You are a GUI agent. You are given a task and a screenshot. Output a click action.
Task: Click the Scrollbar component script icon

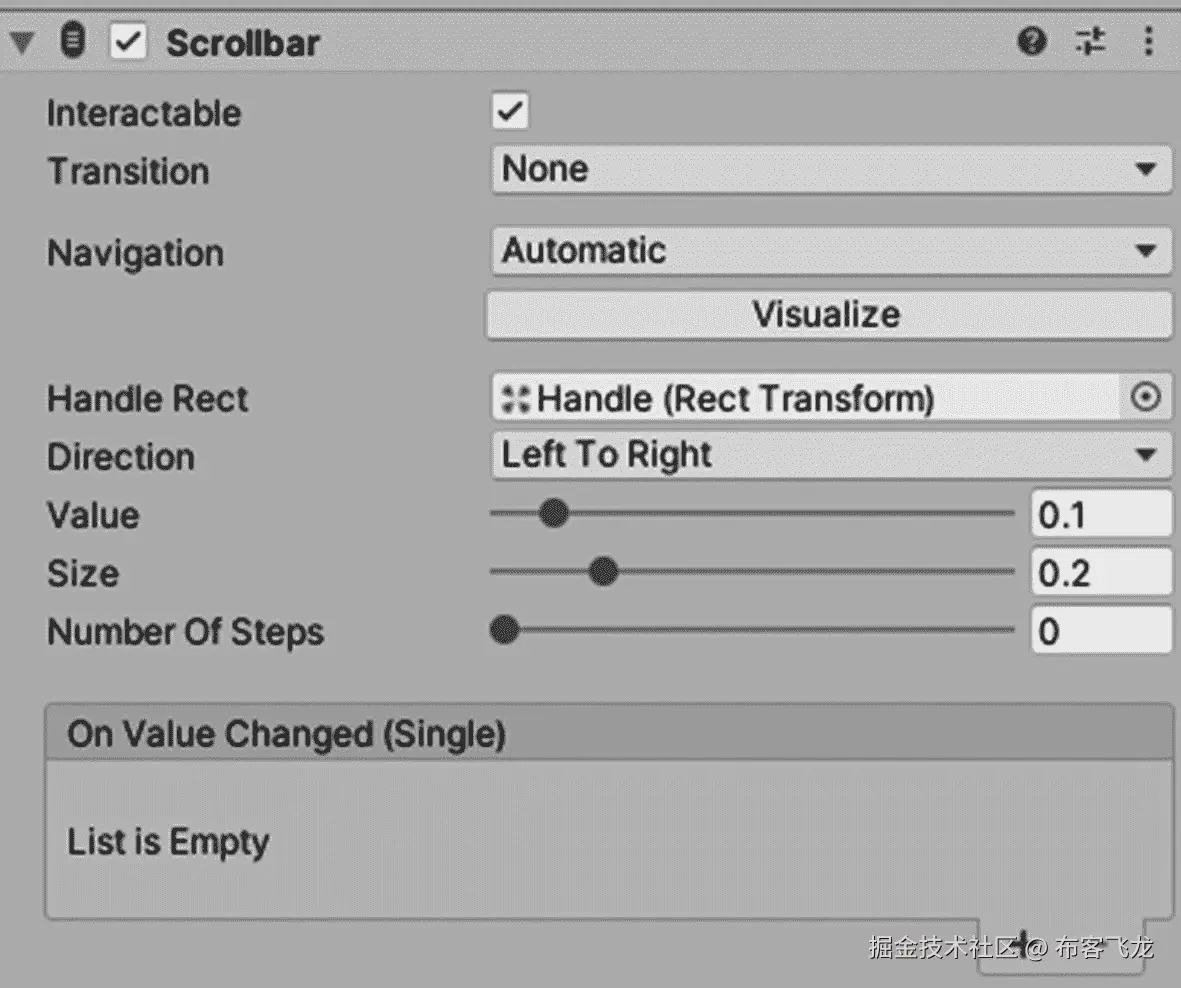coord(73,42)
